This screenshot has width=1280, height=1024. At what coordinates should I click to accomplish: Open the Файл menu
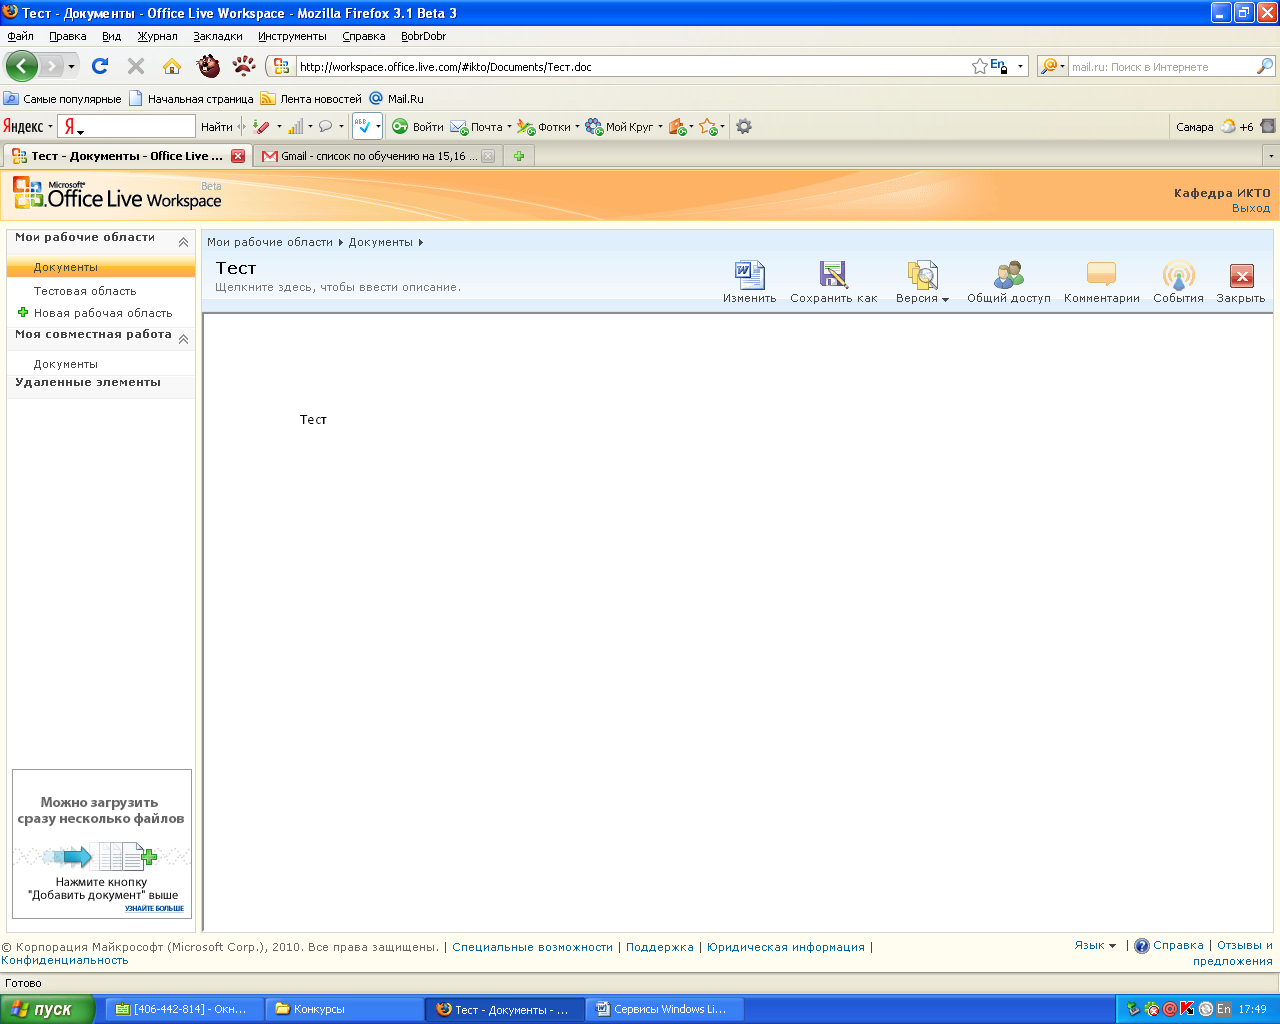20,36
